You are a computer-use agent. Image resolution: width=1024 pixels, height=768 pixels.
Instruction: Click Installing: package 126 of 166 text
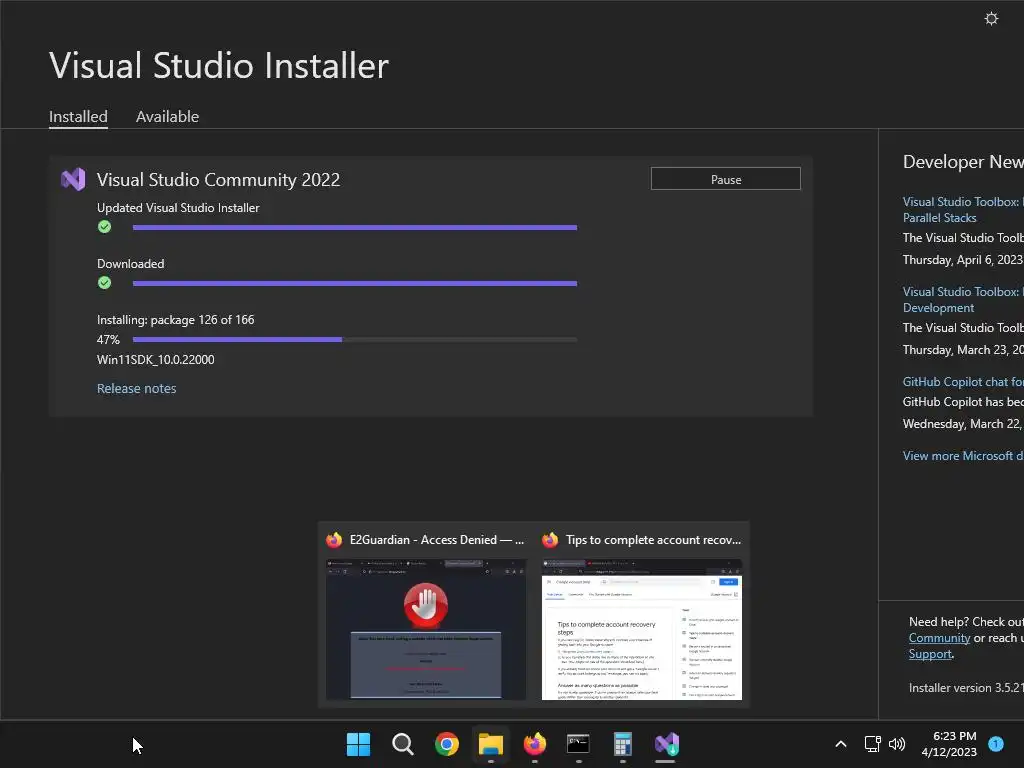pyautogui.click(x=176, y=320)
